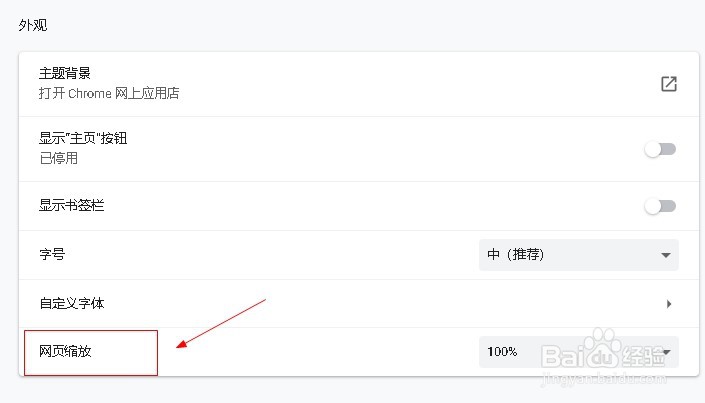The width and height of the screenshot is (705, 403).
Task: Click the red arrow annotation
Action: click(x=220, y=323)
